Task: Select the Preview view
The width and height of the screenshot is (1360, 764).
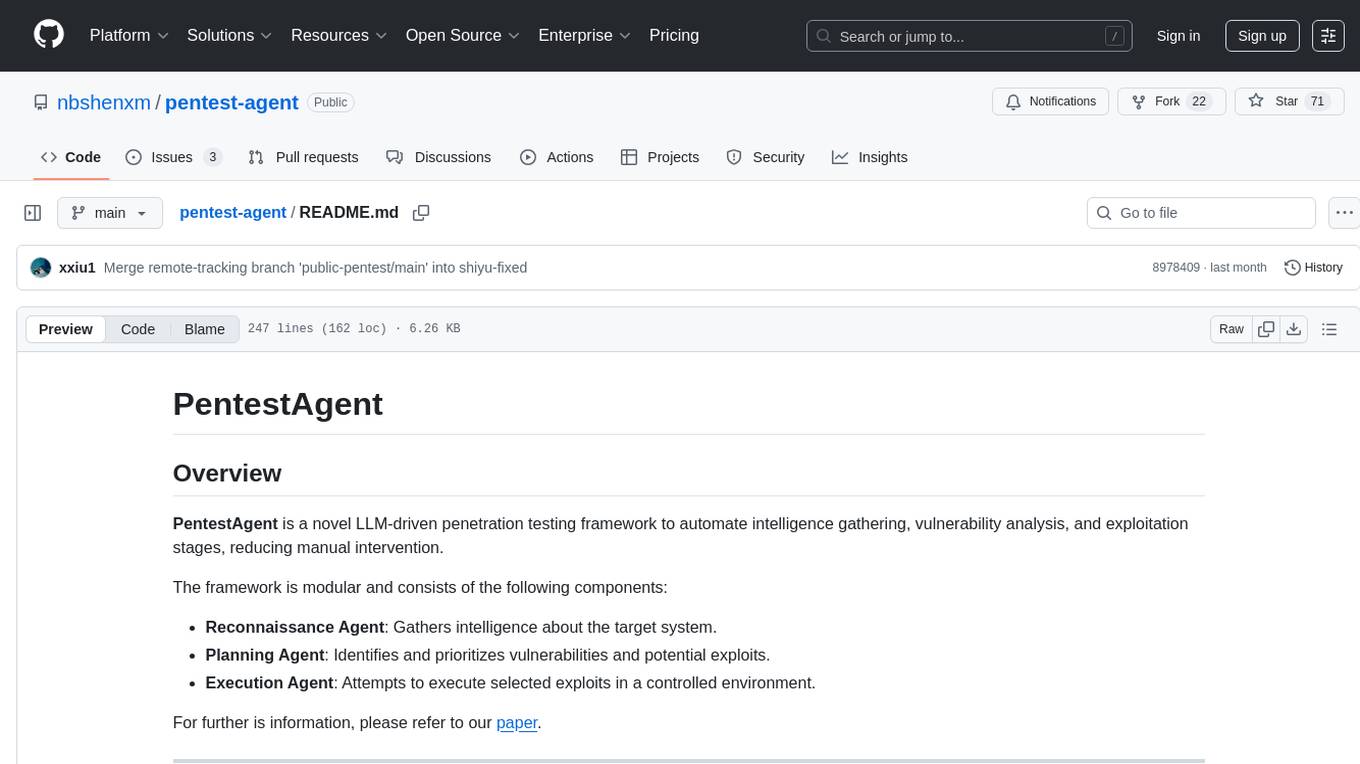Action: [66, 329]
